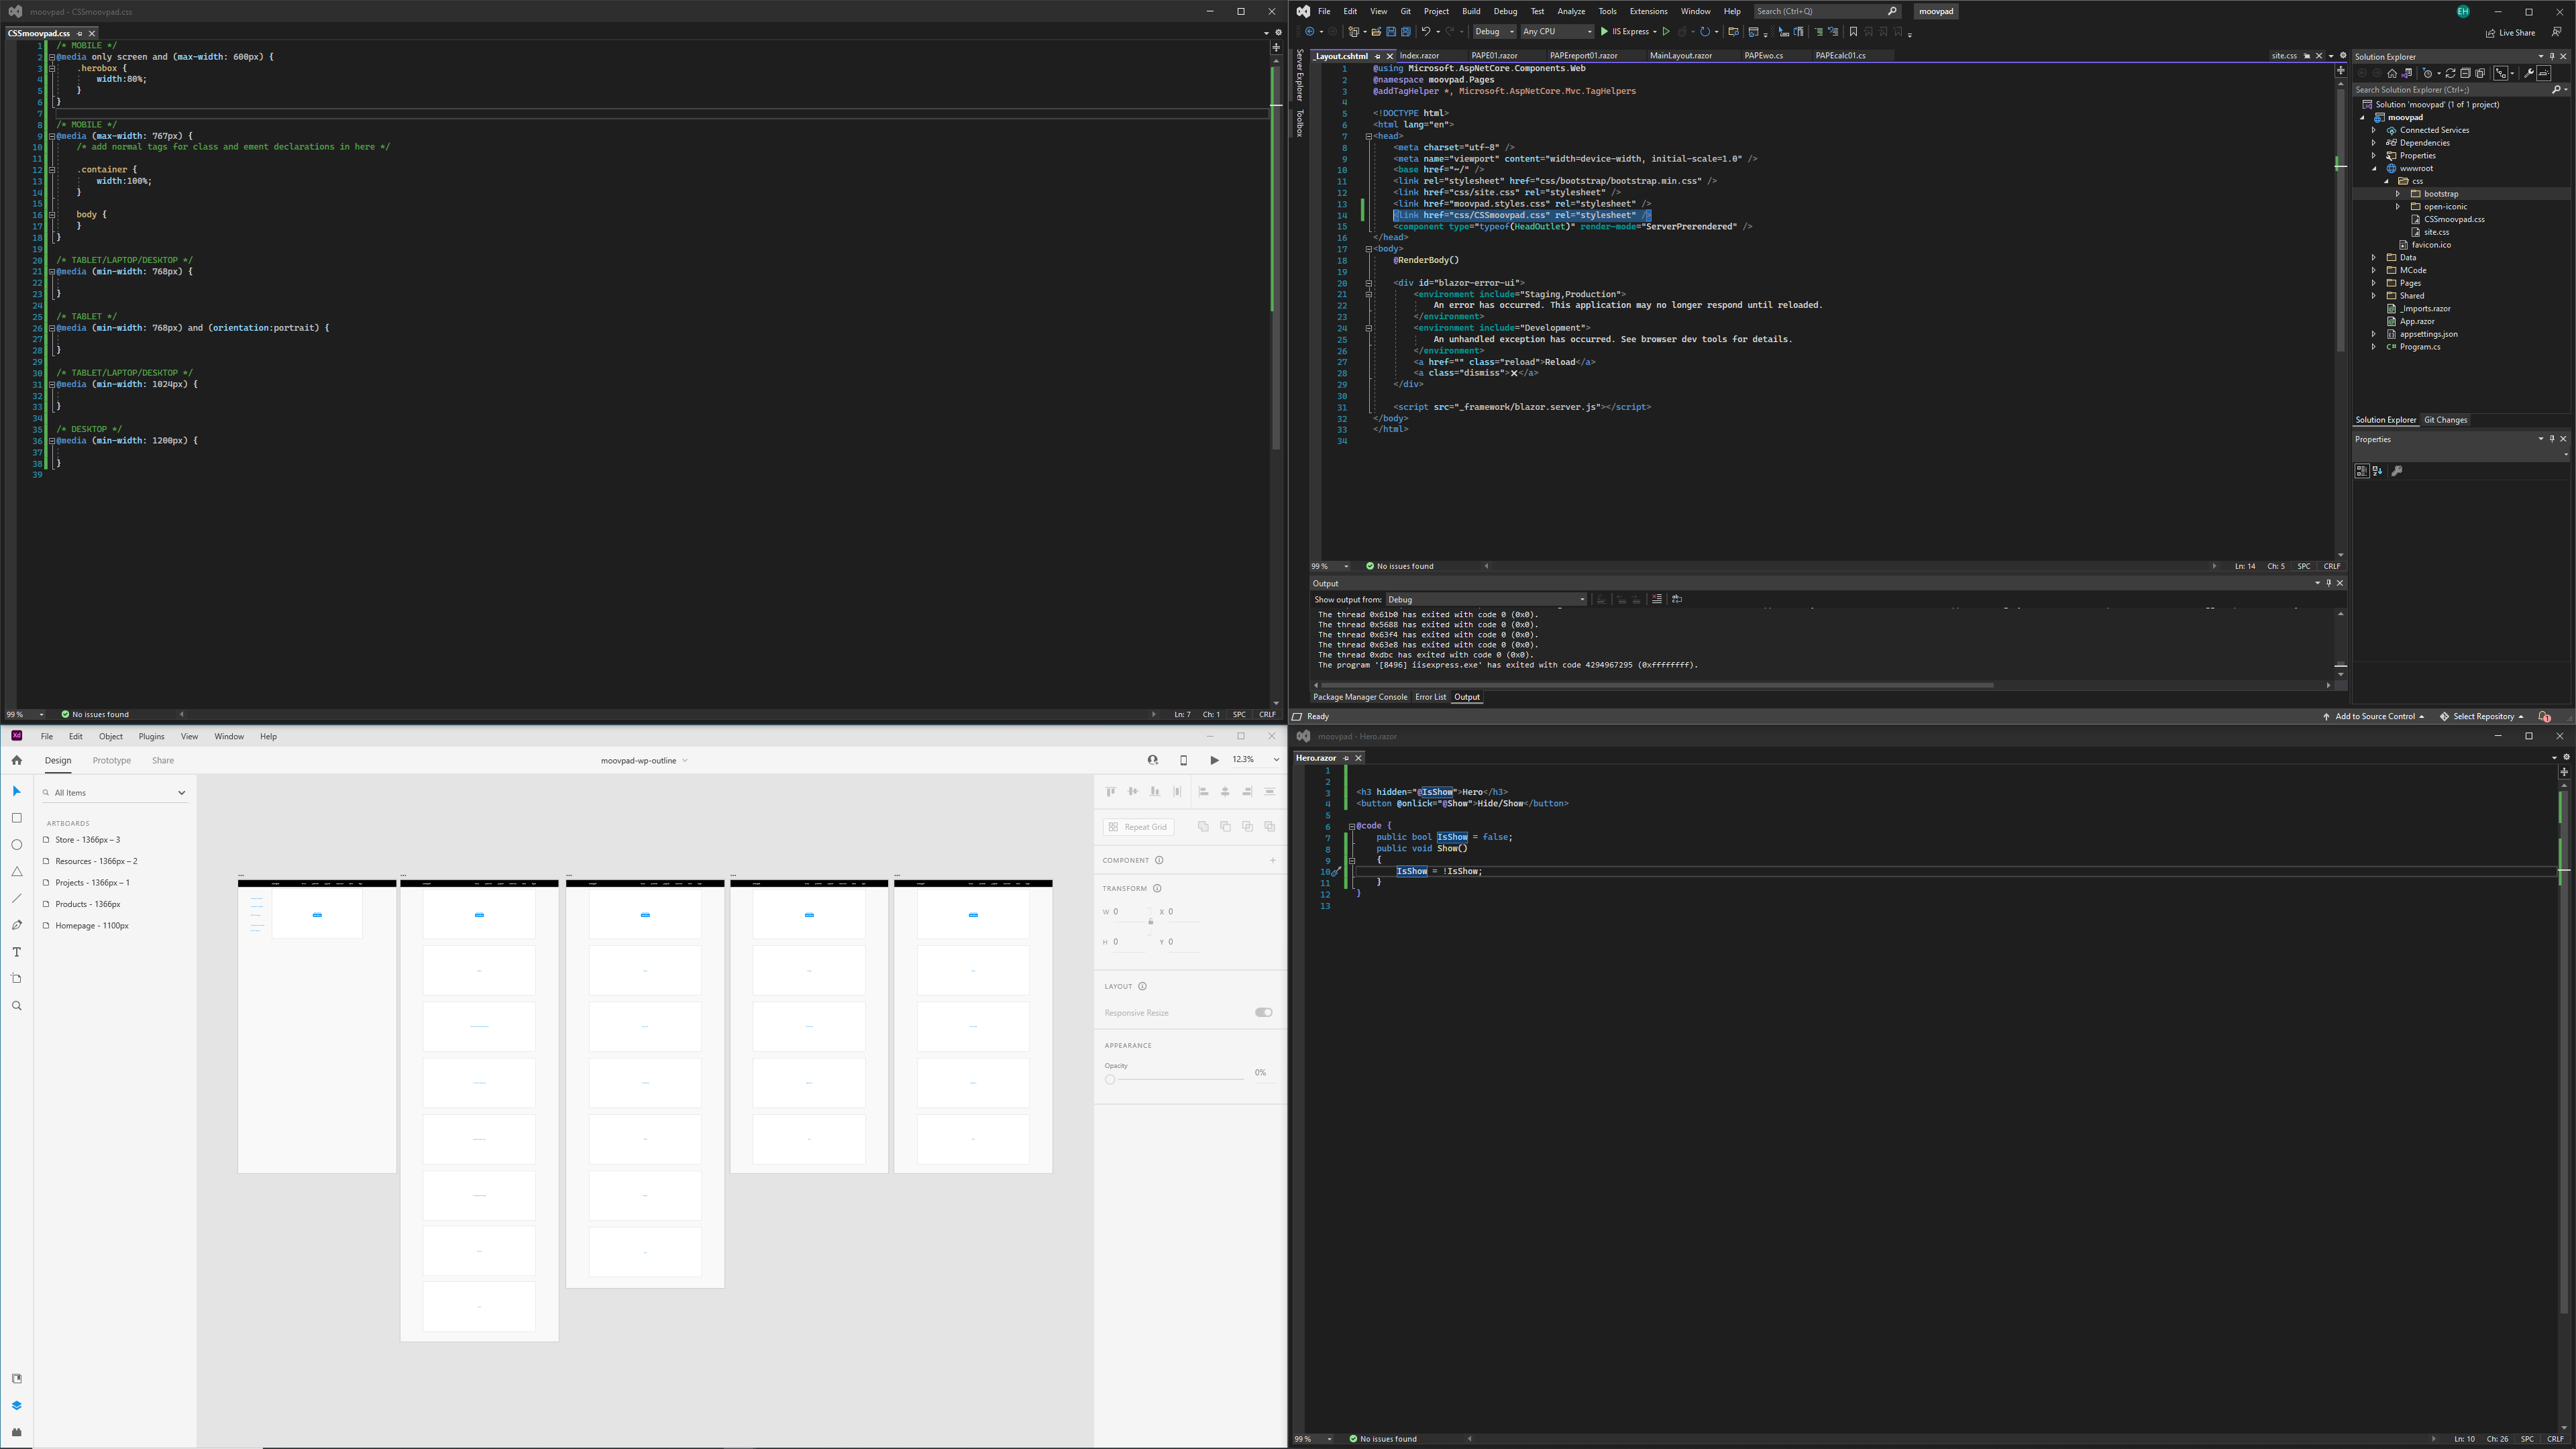Viewport: 2576px width, 1449px height.
Task: Select the Line tool in Adobe XD
Action: point(16,898)
